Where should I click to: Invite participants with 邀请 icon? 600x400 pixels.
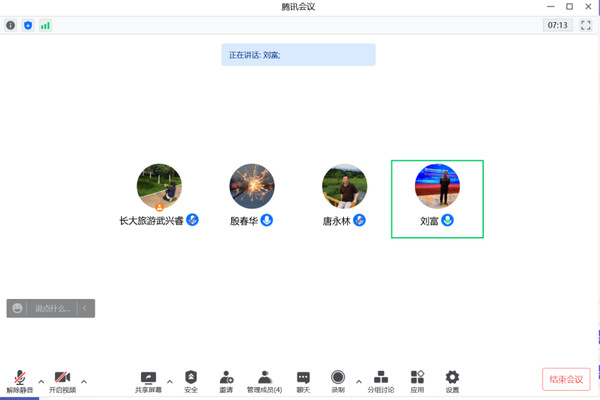pyautogui.click(x=226, y=382)
